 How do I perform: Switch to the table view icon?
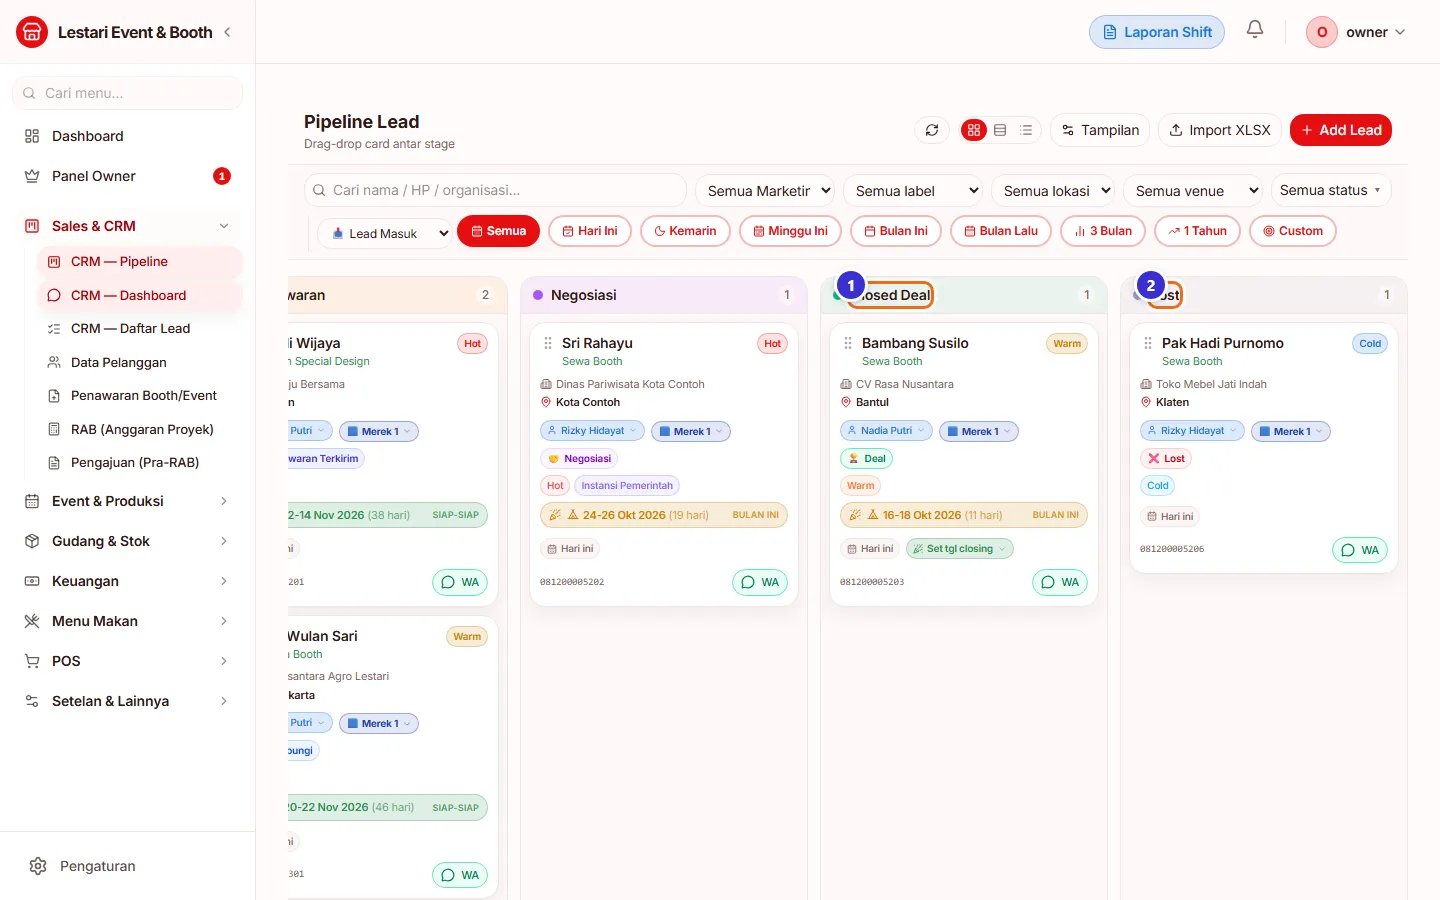click(1000, 130)
